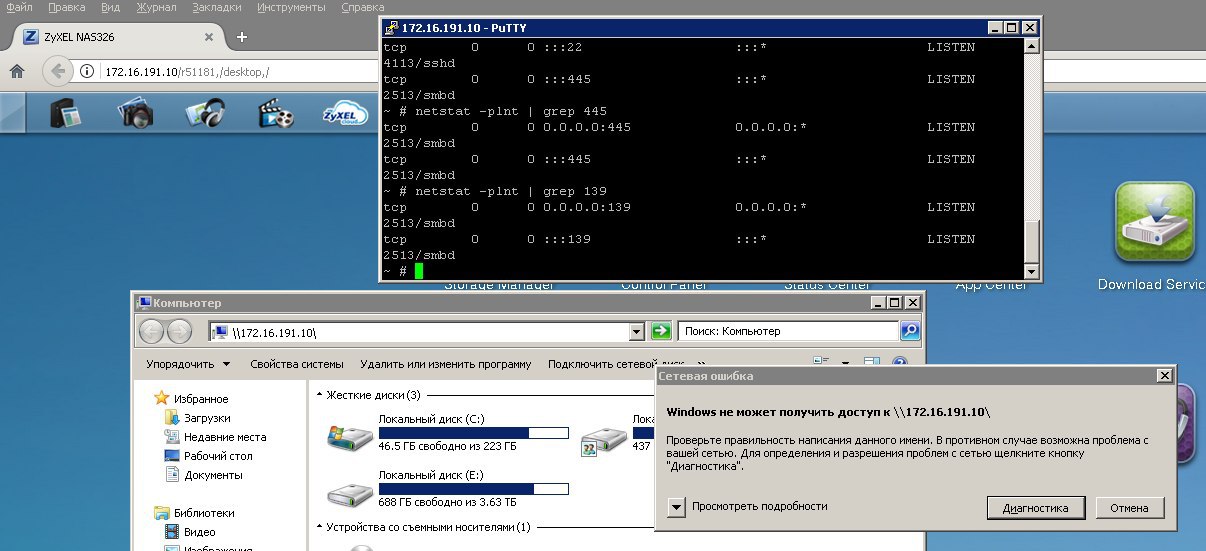Open the view options dropdown arrow
This screenshot has width=1206, height=551.
pyautogui.click(x=845, y=364)
